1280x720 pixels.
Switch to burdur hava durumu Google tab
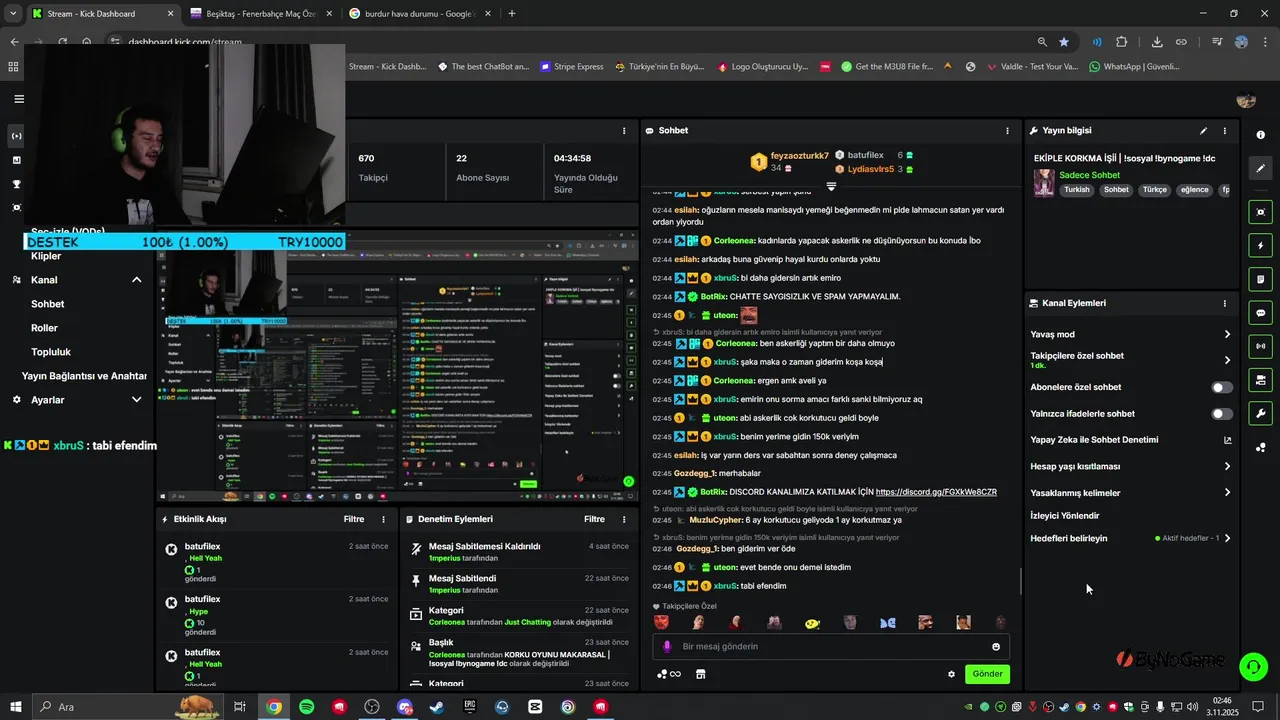(x=420, y=14)
